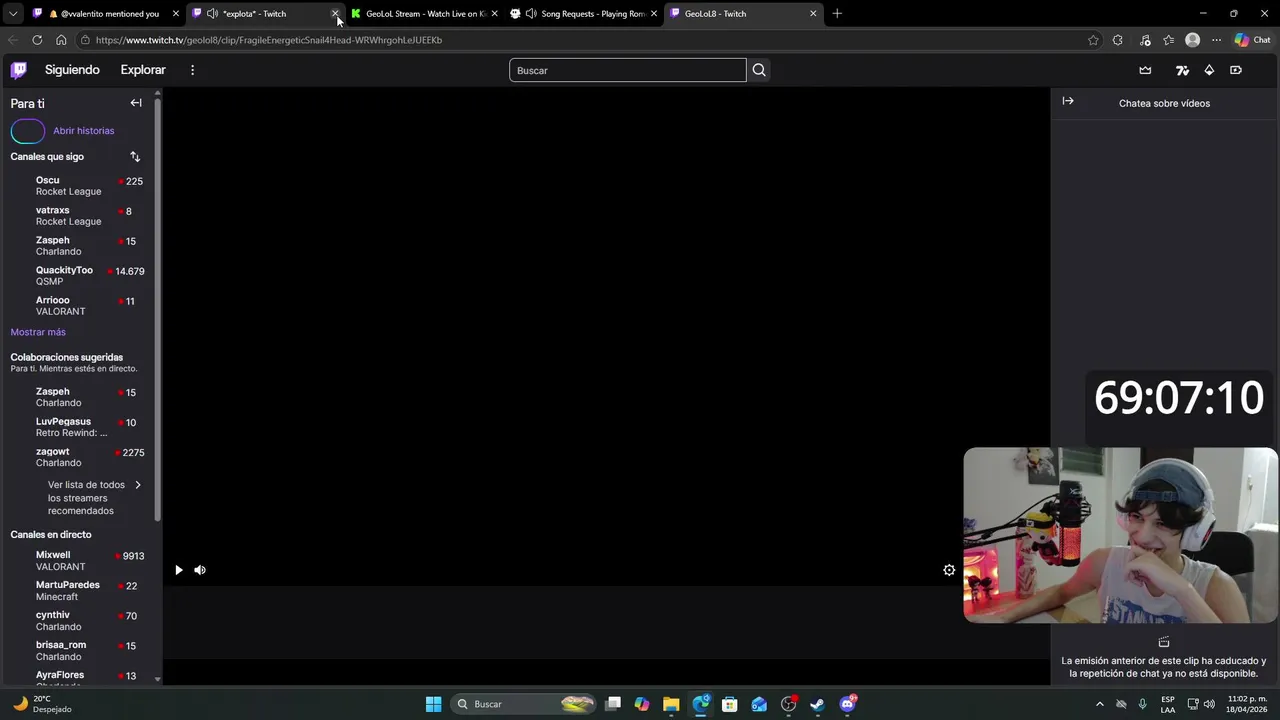1280x720 pixels.
Task: Reload the page with the refresh icon
Action: point(37,40)
